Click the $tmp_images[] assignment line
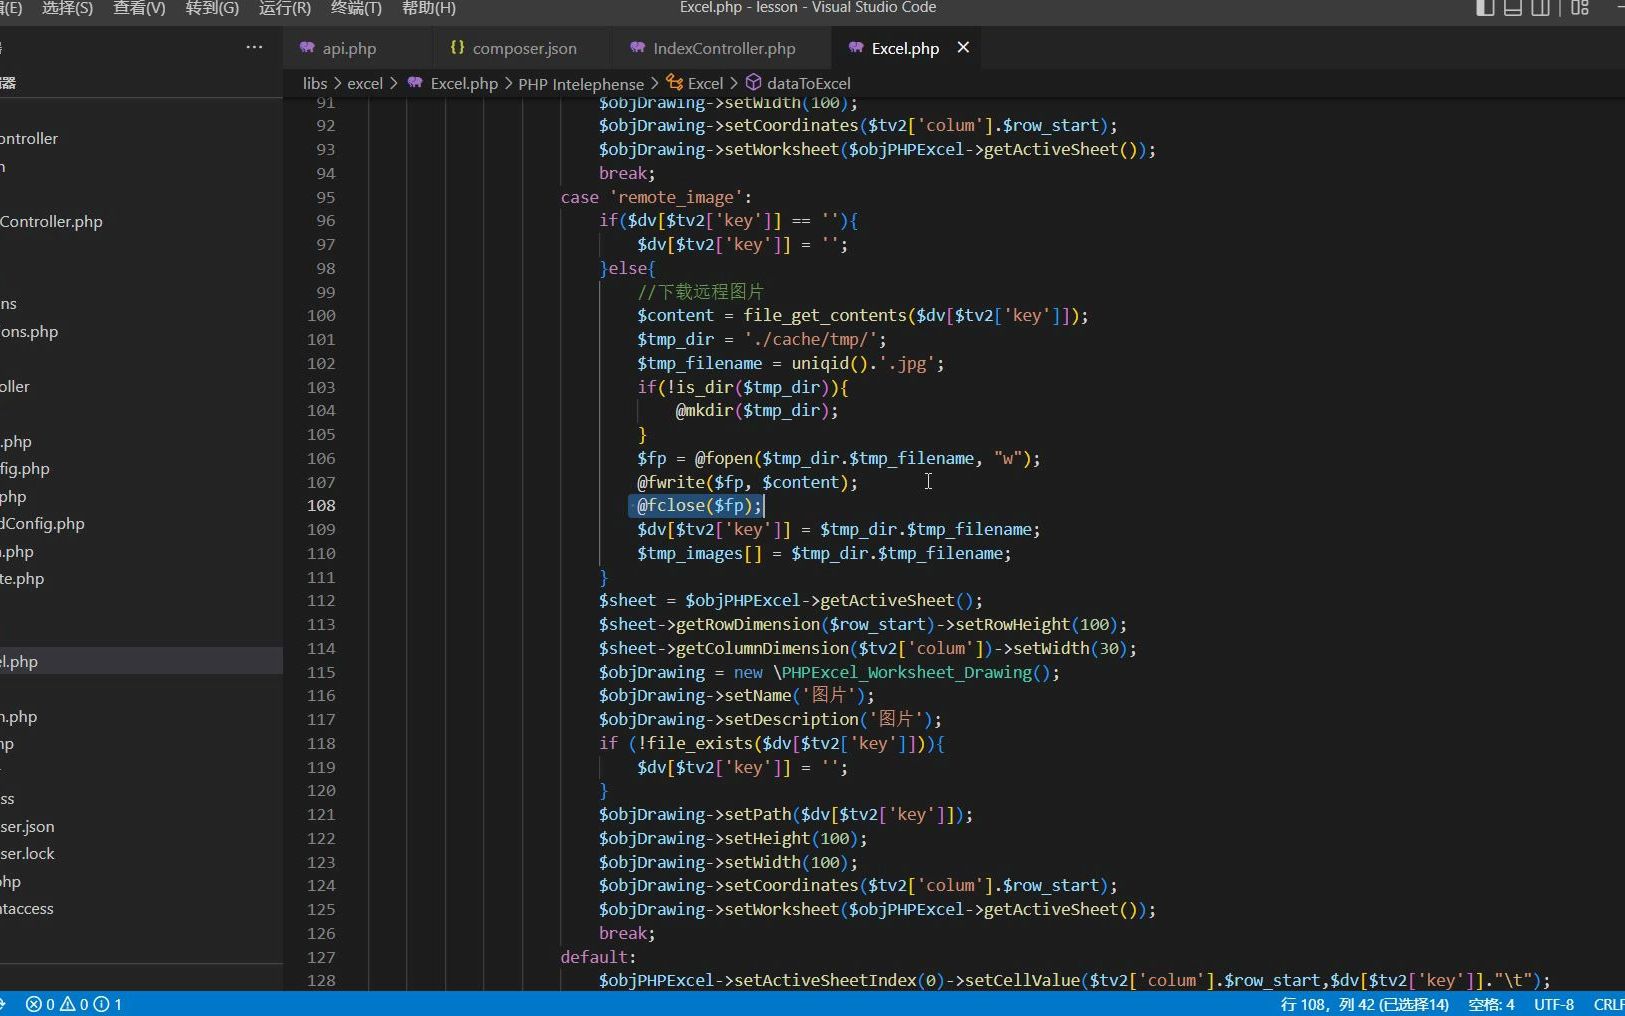Viewport: 1625px width, 1016px height. click(x=824, y=554)
